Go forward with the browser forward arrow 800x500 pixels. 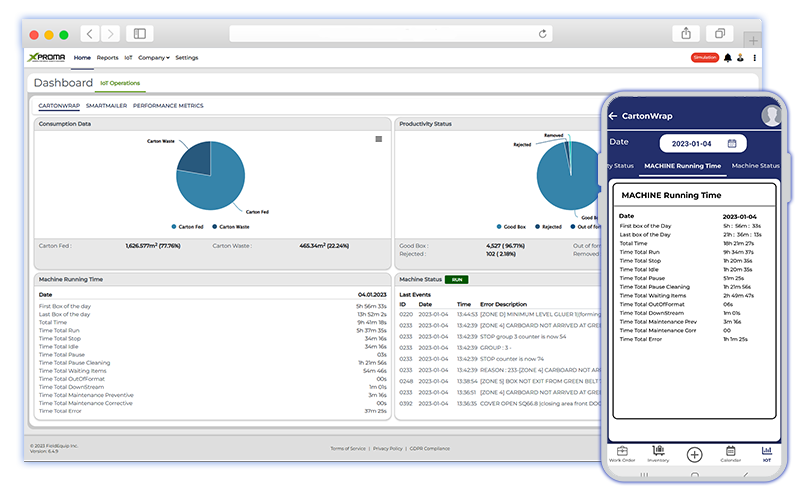(x=110, y=34)
